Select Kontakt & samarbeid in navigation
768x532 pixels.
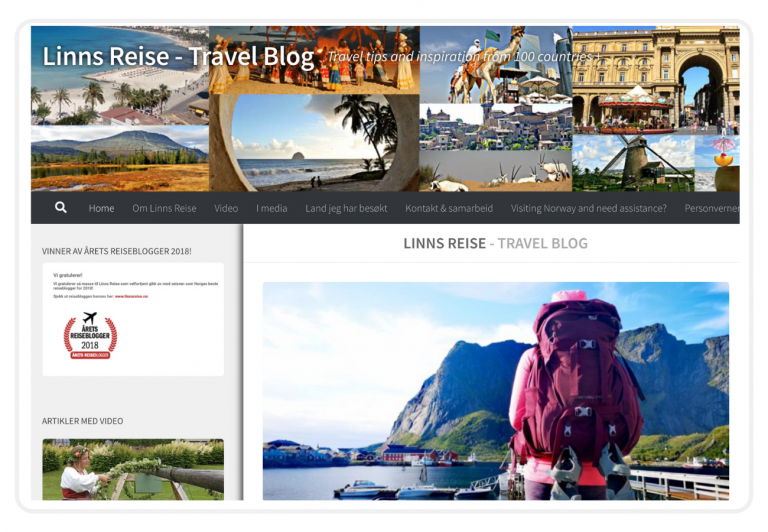[449, 208]
